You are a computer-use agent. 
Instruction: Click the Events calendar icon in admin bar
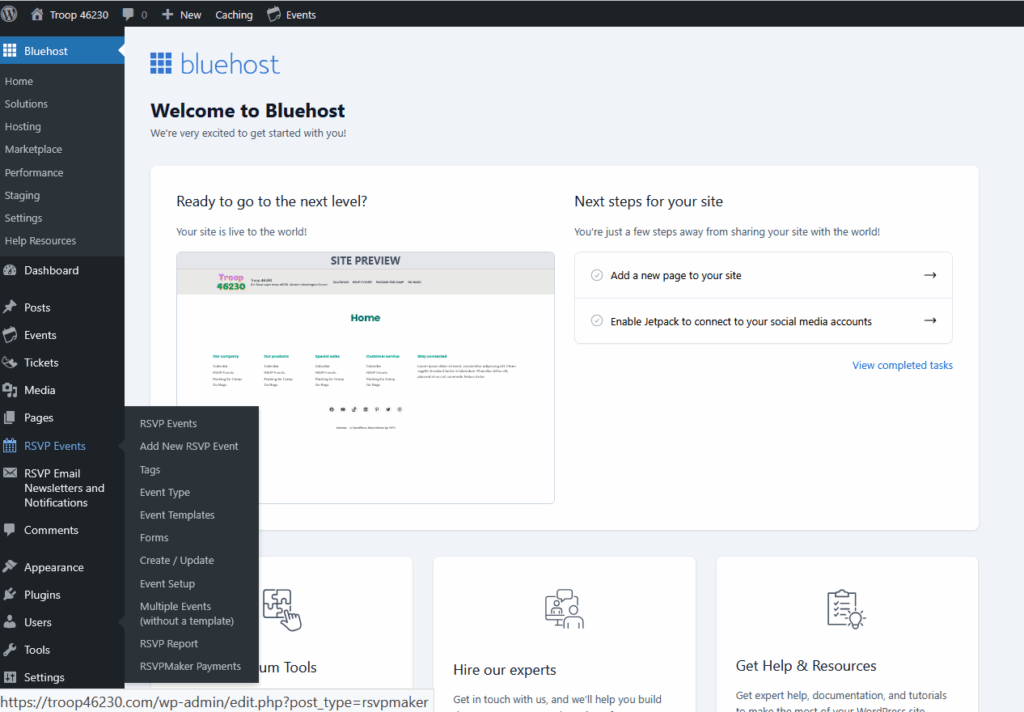274,14
